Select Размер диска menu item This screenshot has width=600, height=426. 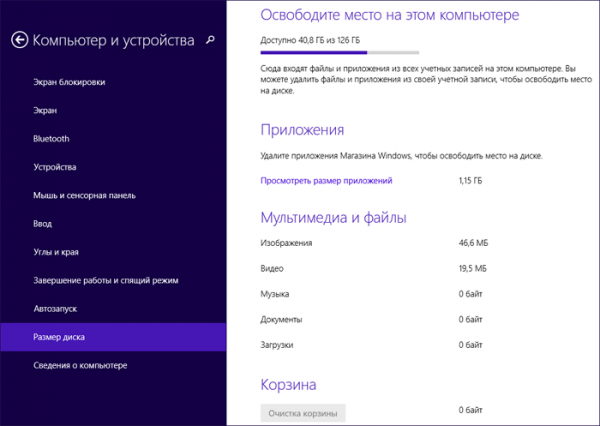pos(60,337)
